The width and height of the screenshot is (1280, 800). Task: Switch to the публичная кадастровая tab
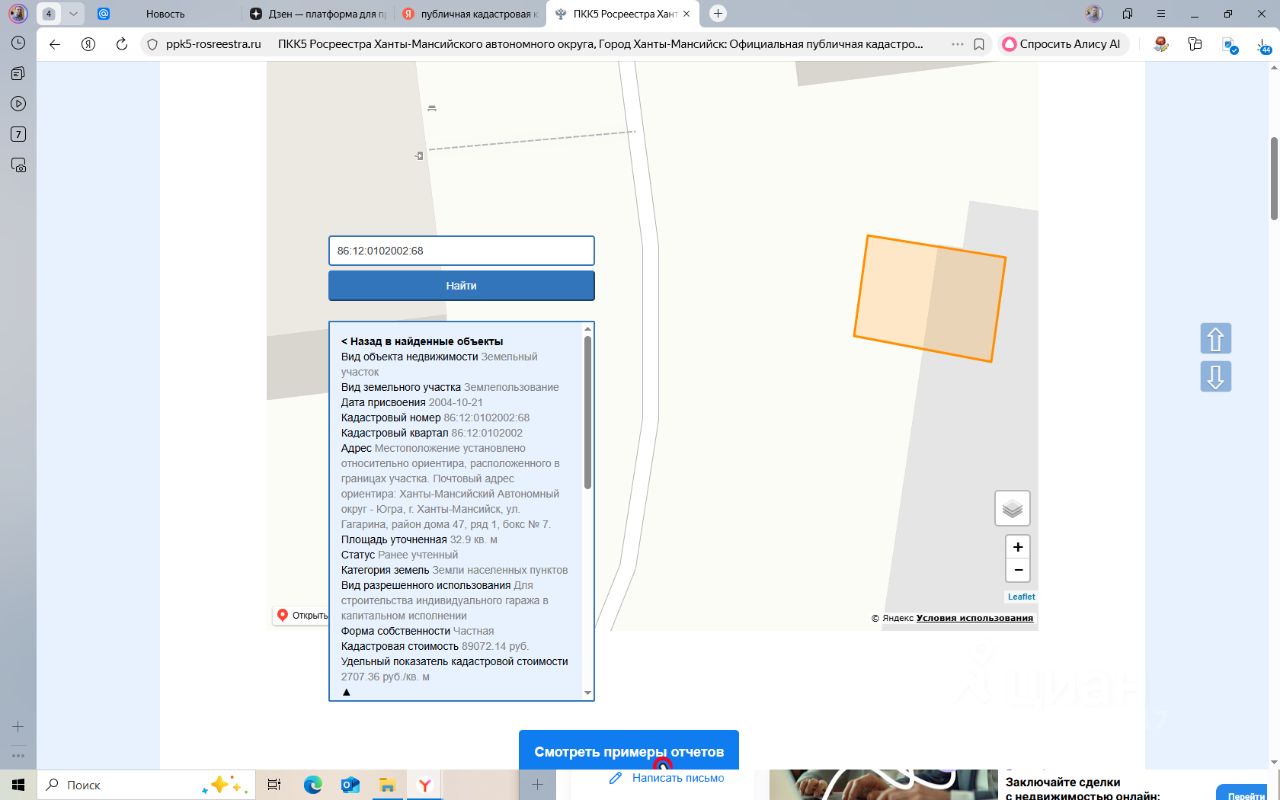[470, 14]
